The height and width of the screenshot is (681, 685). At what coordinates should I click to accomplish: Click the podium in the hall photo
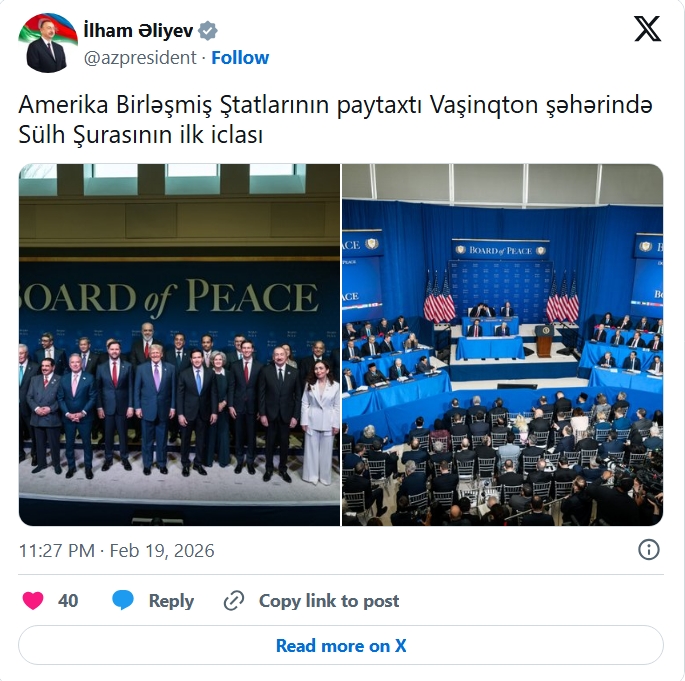coord(544,341)
